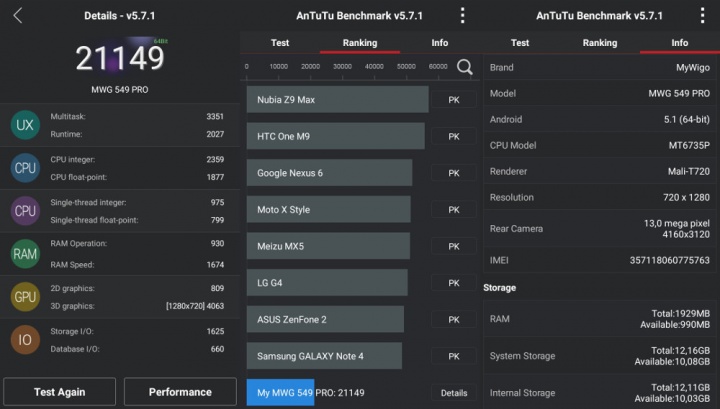Select the IMEI row
Viewport: 720px width, 409px height.
[600, 260]
